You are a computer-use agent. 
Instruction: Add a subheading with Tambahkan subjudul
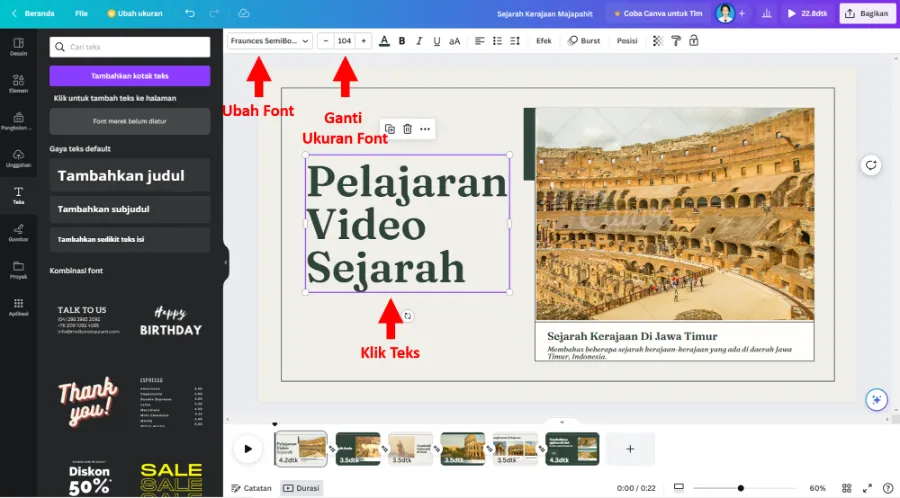(x=130, y=209)
